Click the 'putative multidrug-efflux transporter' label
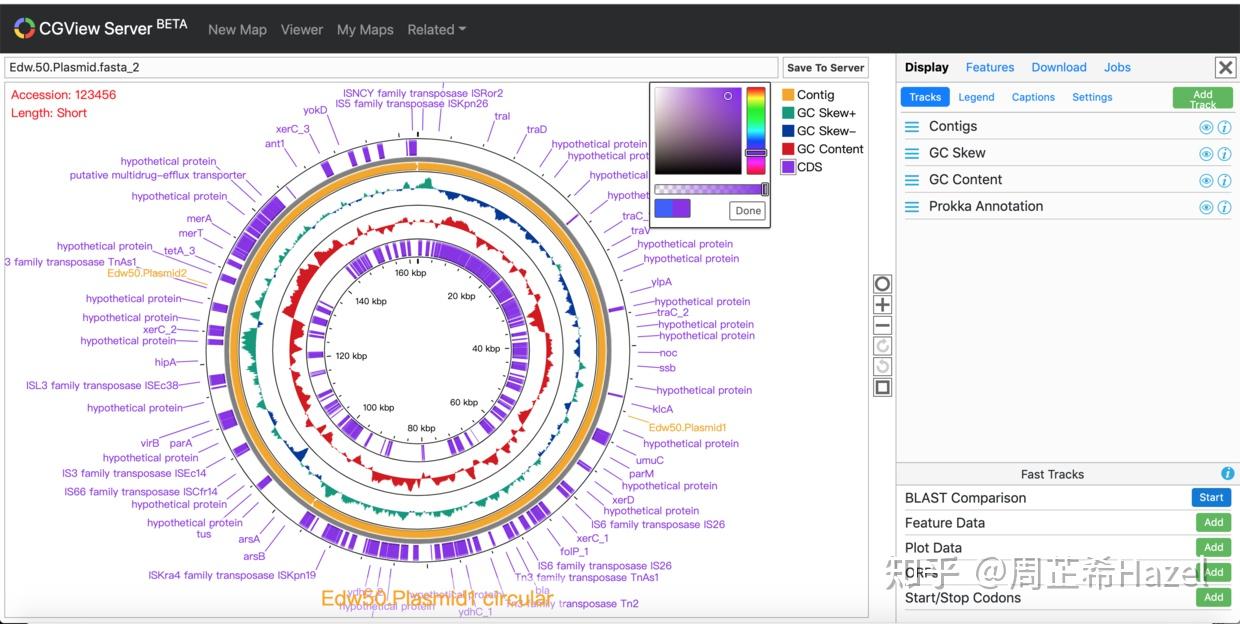 [x=158, y=175]
